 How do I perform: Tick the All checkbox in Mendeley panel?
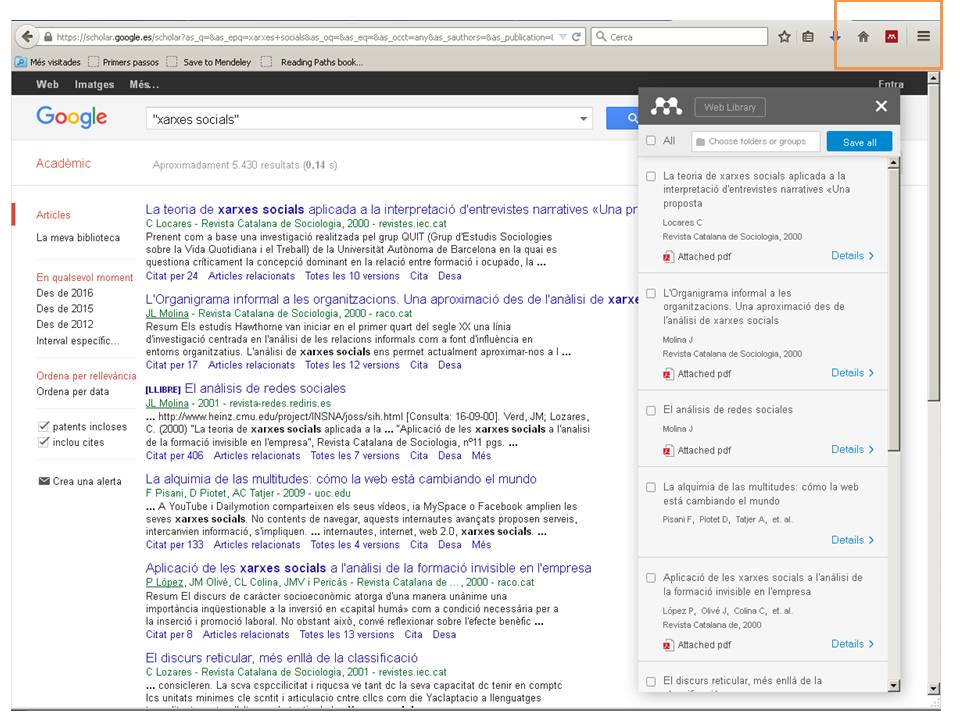click(651, 140)
